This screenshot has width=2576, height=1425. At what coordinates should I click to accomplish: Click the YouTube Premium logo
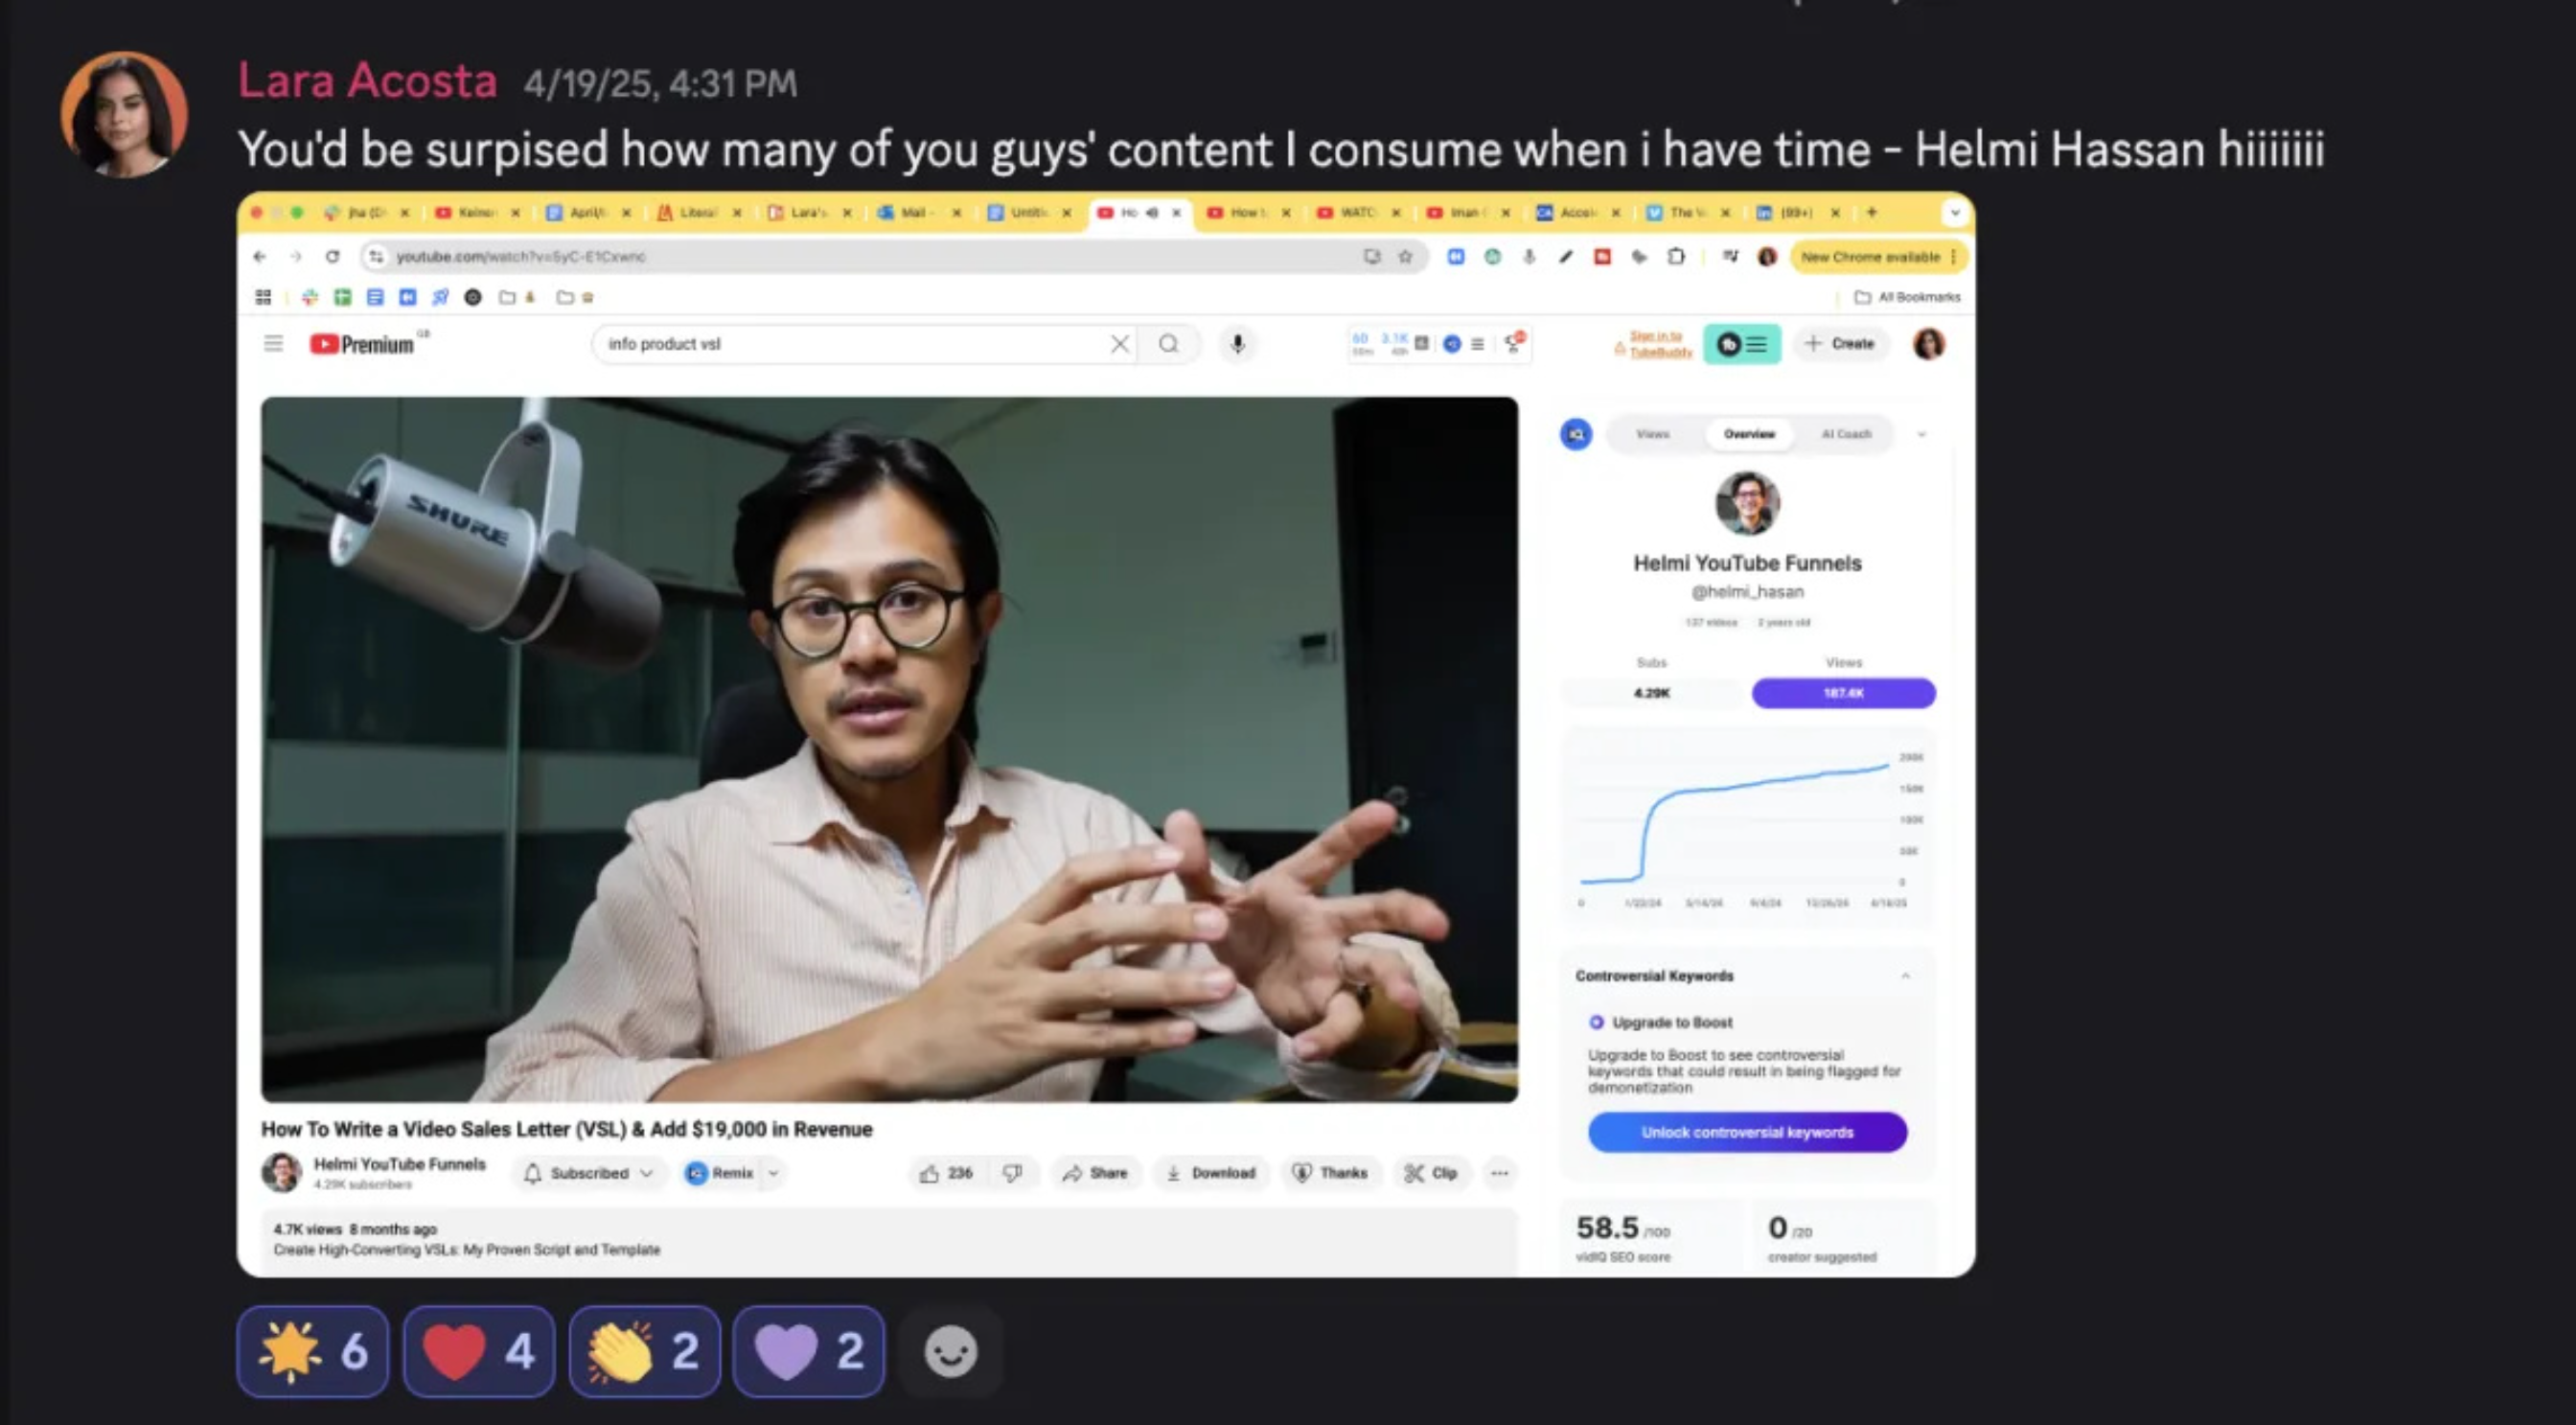point(362,344)
